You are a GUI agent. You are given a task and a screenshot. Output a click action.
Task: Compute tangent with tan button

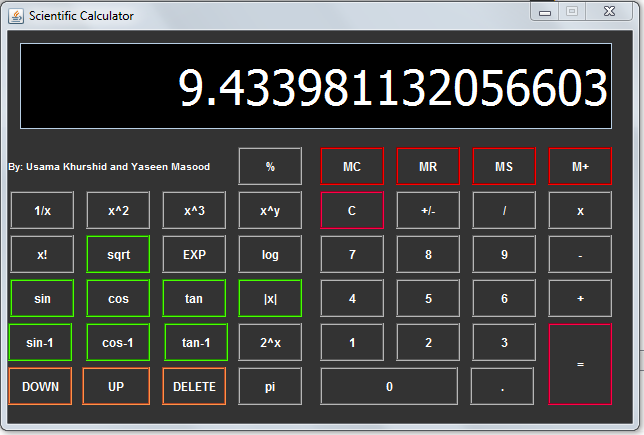tap(194, 298)
